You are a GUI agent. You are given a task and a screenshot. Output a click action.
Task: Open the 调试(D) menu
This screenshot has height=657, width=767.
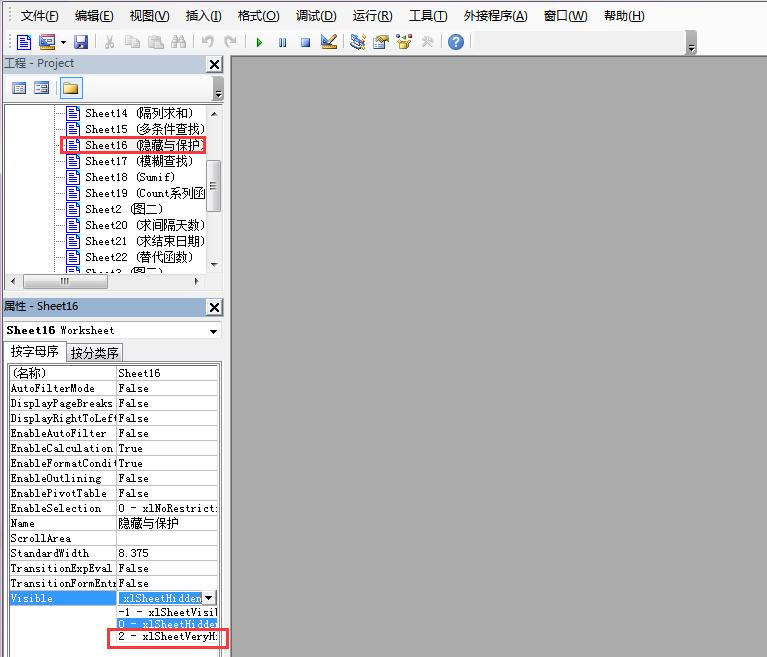coord(316,16)
